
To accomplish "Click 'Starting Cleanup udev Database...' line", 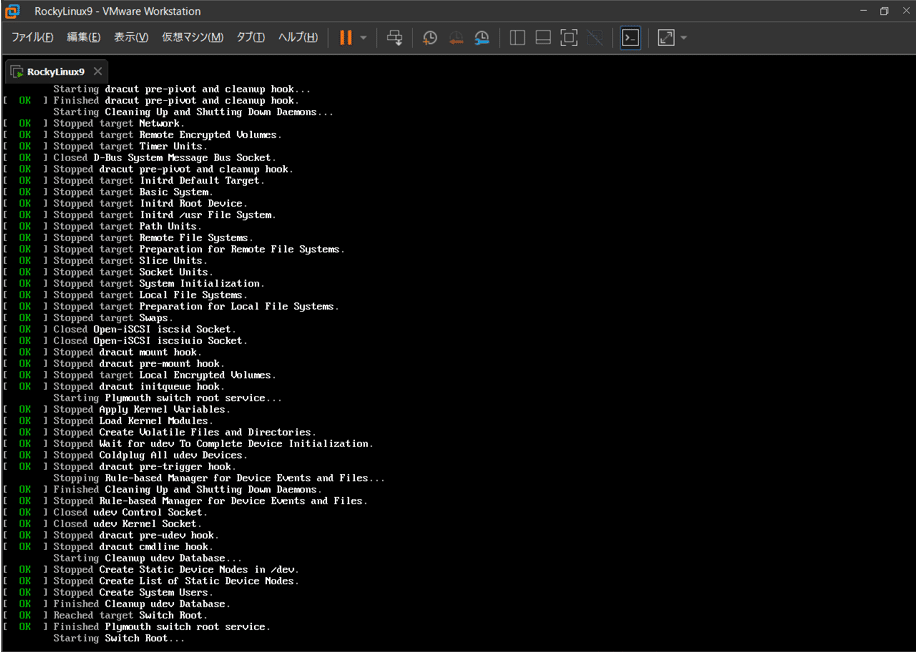I will tap(147, 558).
